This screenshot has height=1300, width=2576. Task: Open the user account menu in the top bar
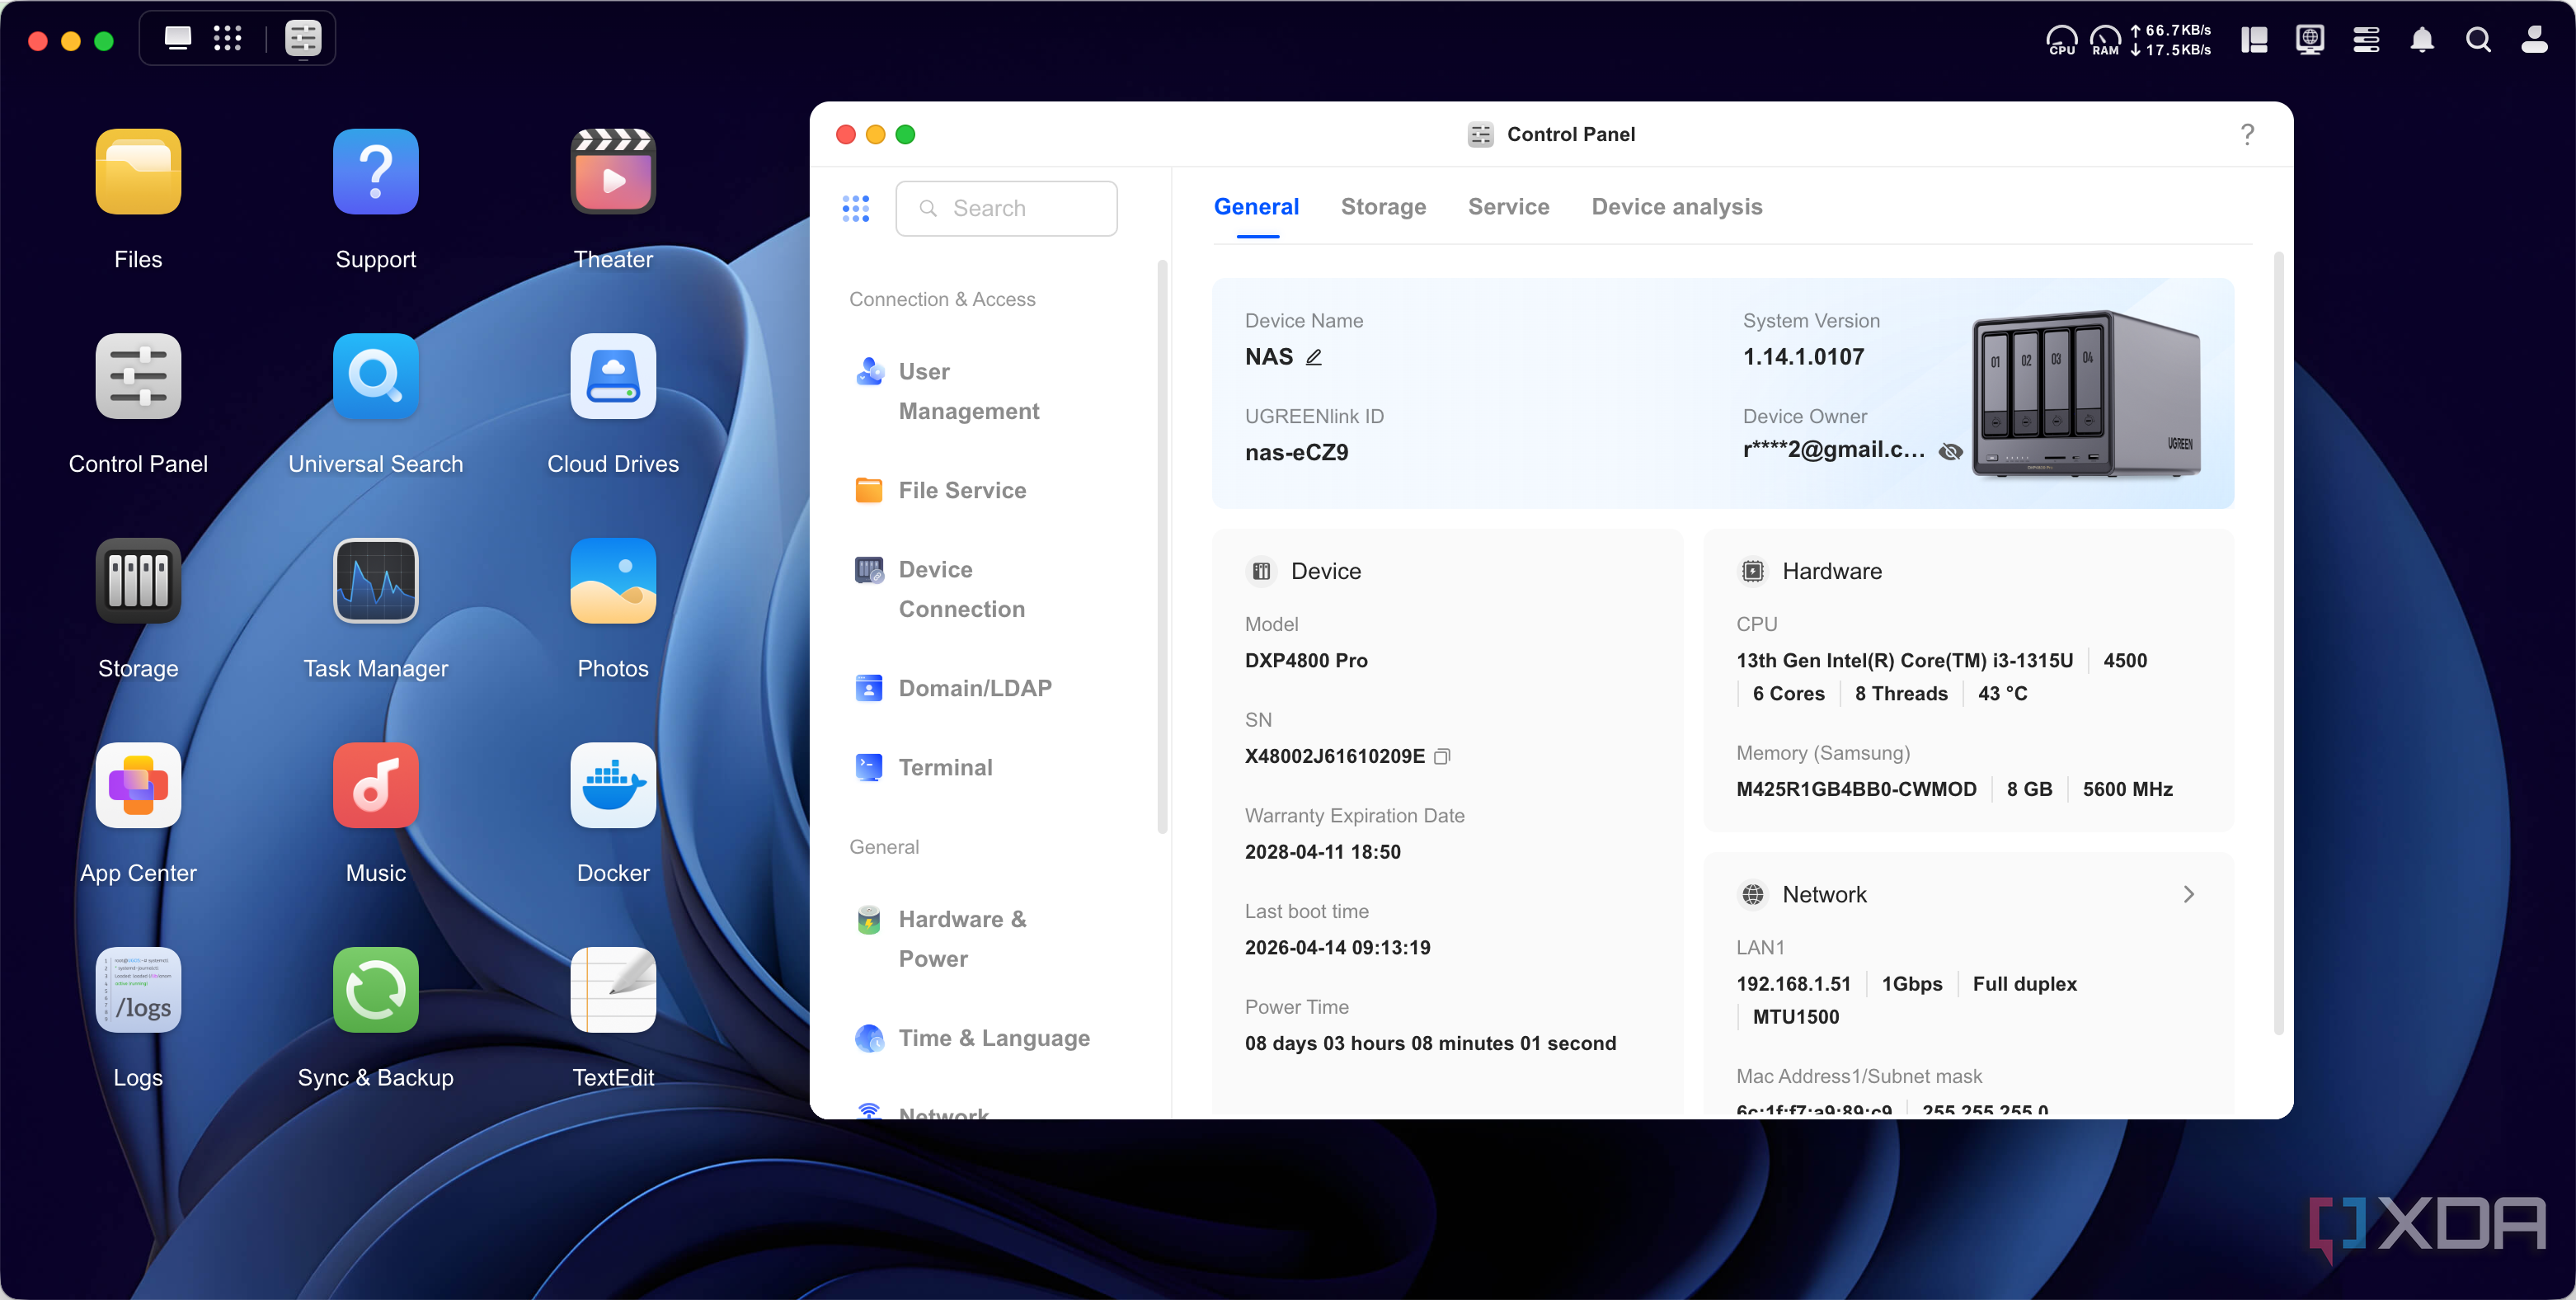point(2534,40)
